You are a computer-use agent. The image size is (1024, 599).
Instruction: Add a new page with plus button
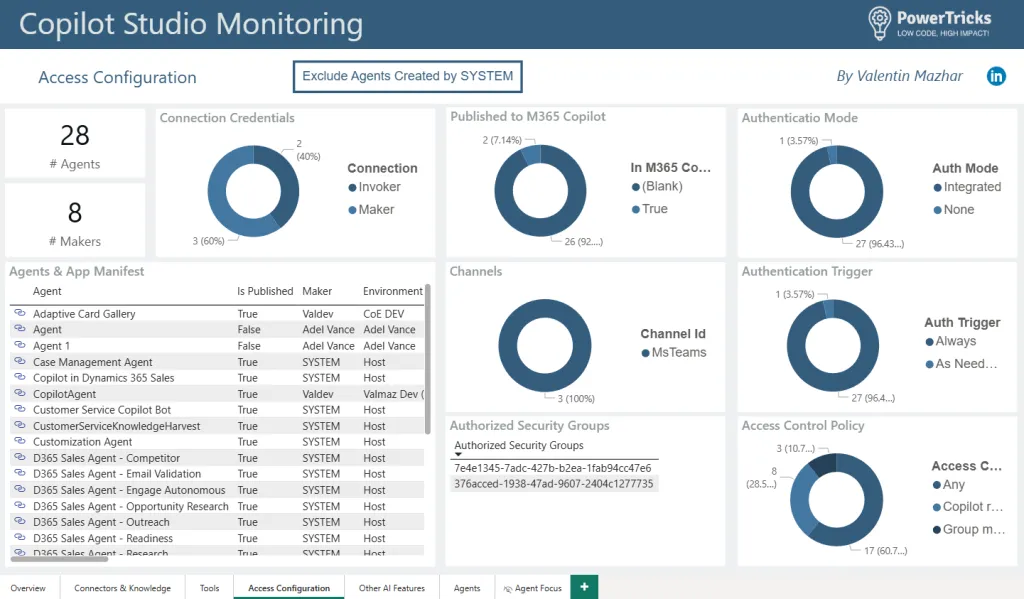tap(584, 587)
